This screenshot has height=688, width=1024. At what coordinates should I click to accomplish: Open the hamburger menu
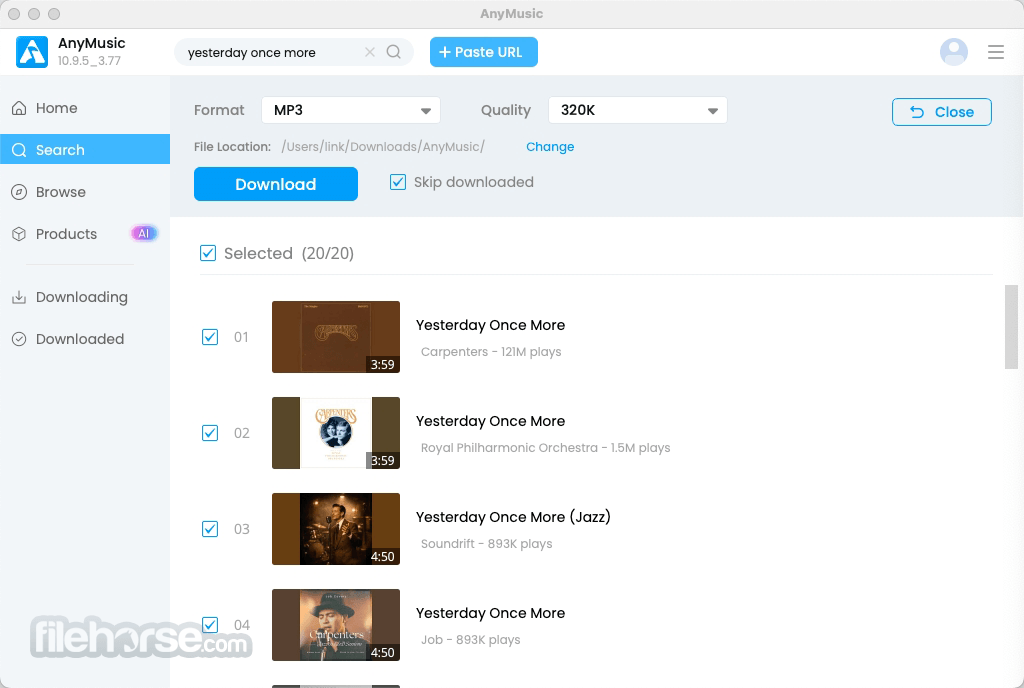[x=996, y=52]
